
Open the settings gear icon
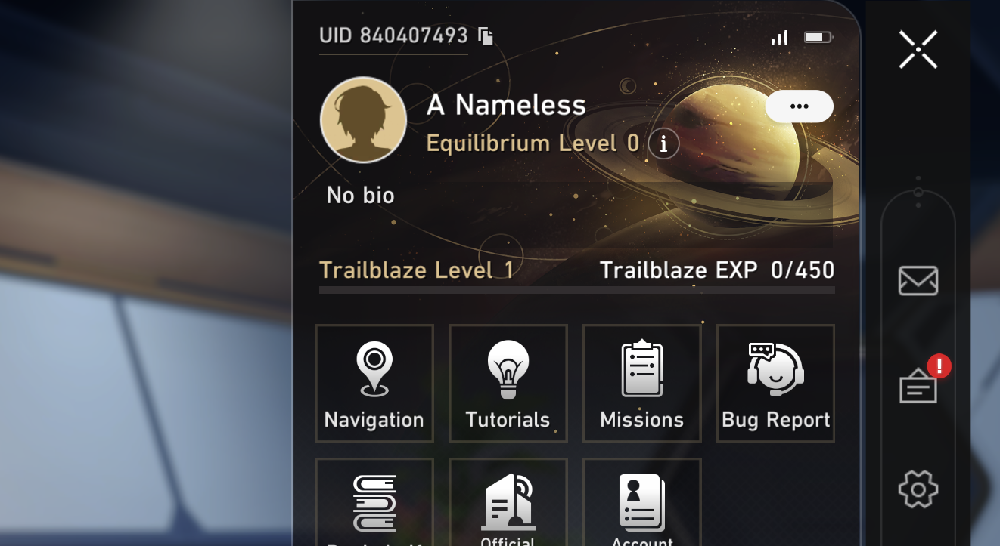click(x=918, y=489)
